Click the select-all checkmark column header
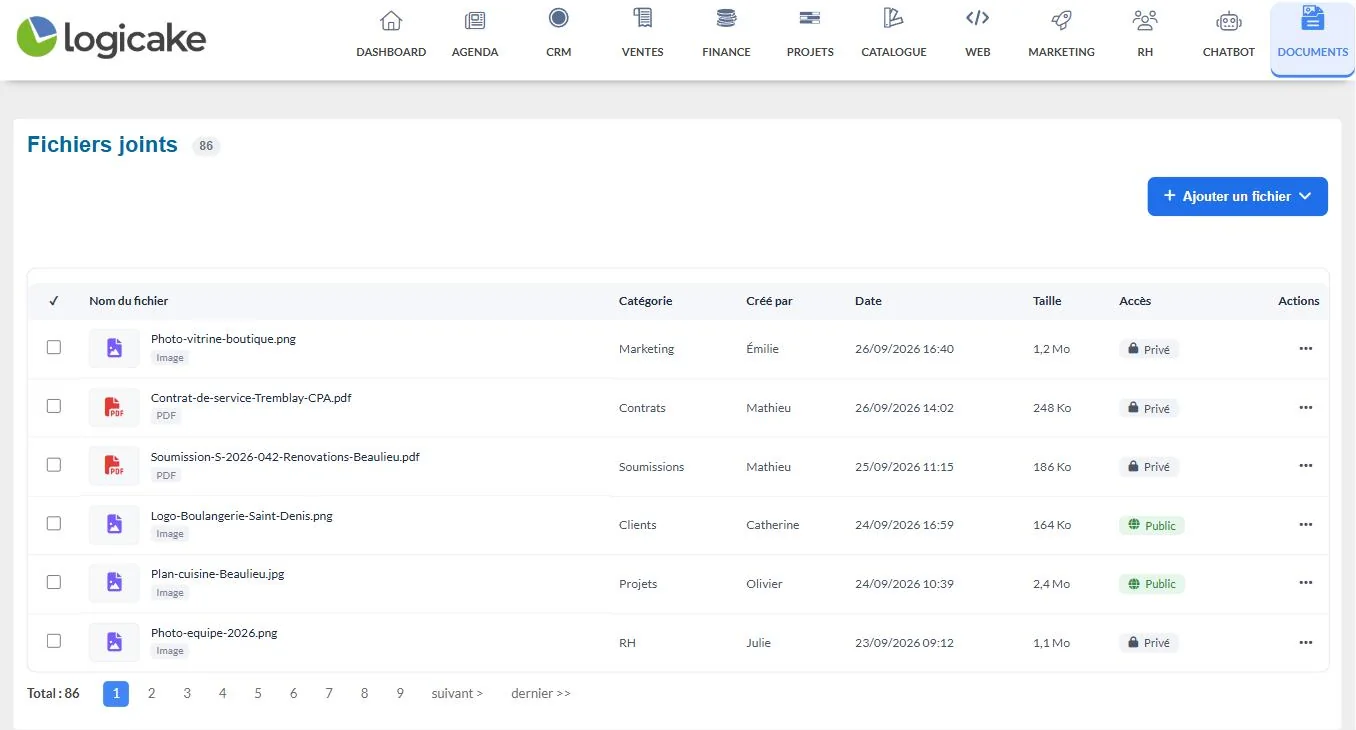1356x730 pixels. (x=54, y=301)
